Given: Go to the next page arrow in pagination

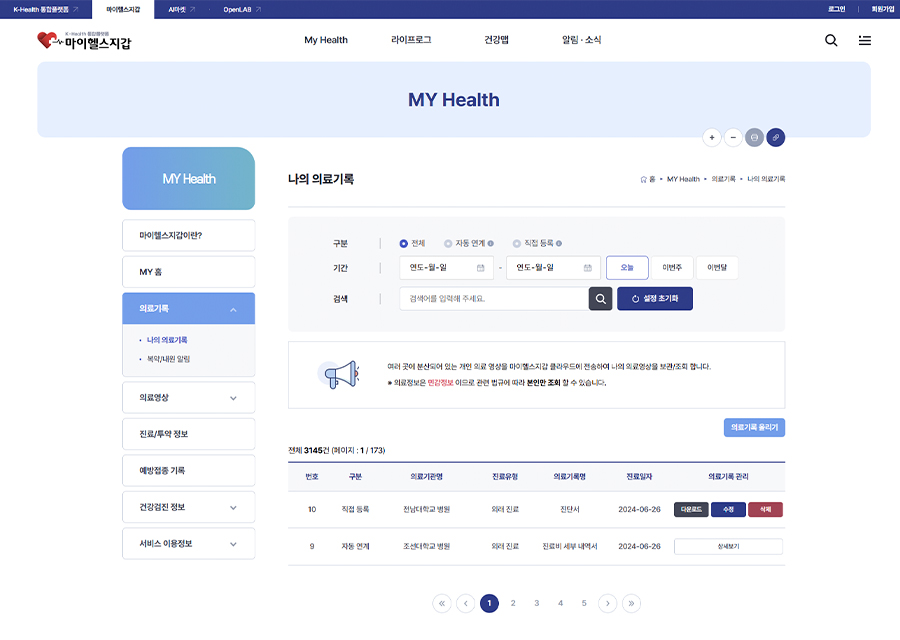Looking at the screenshot, I should 607,603.
